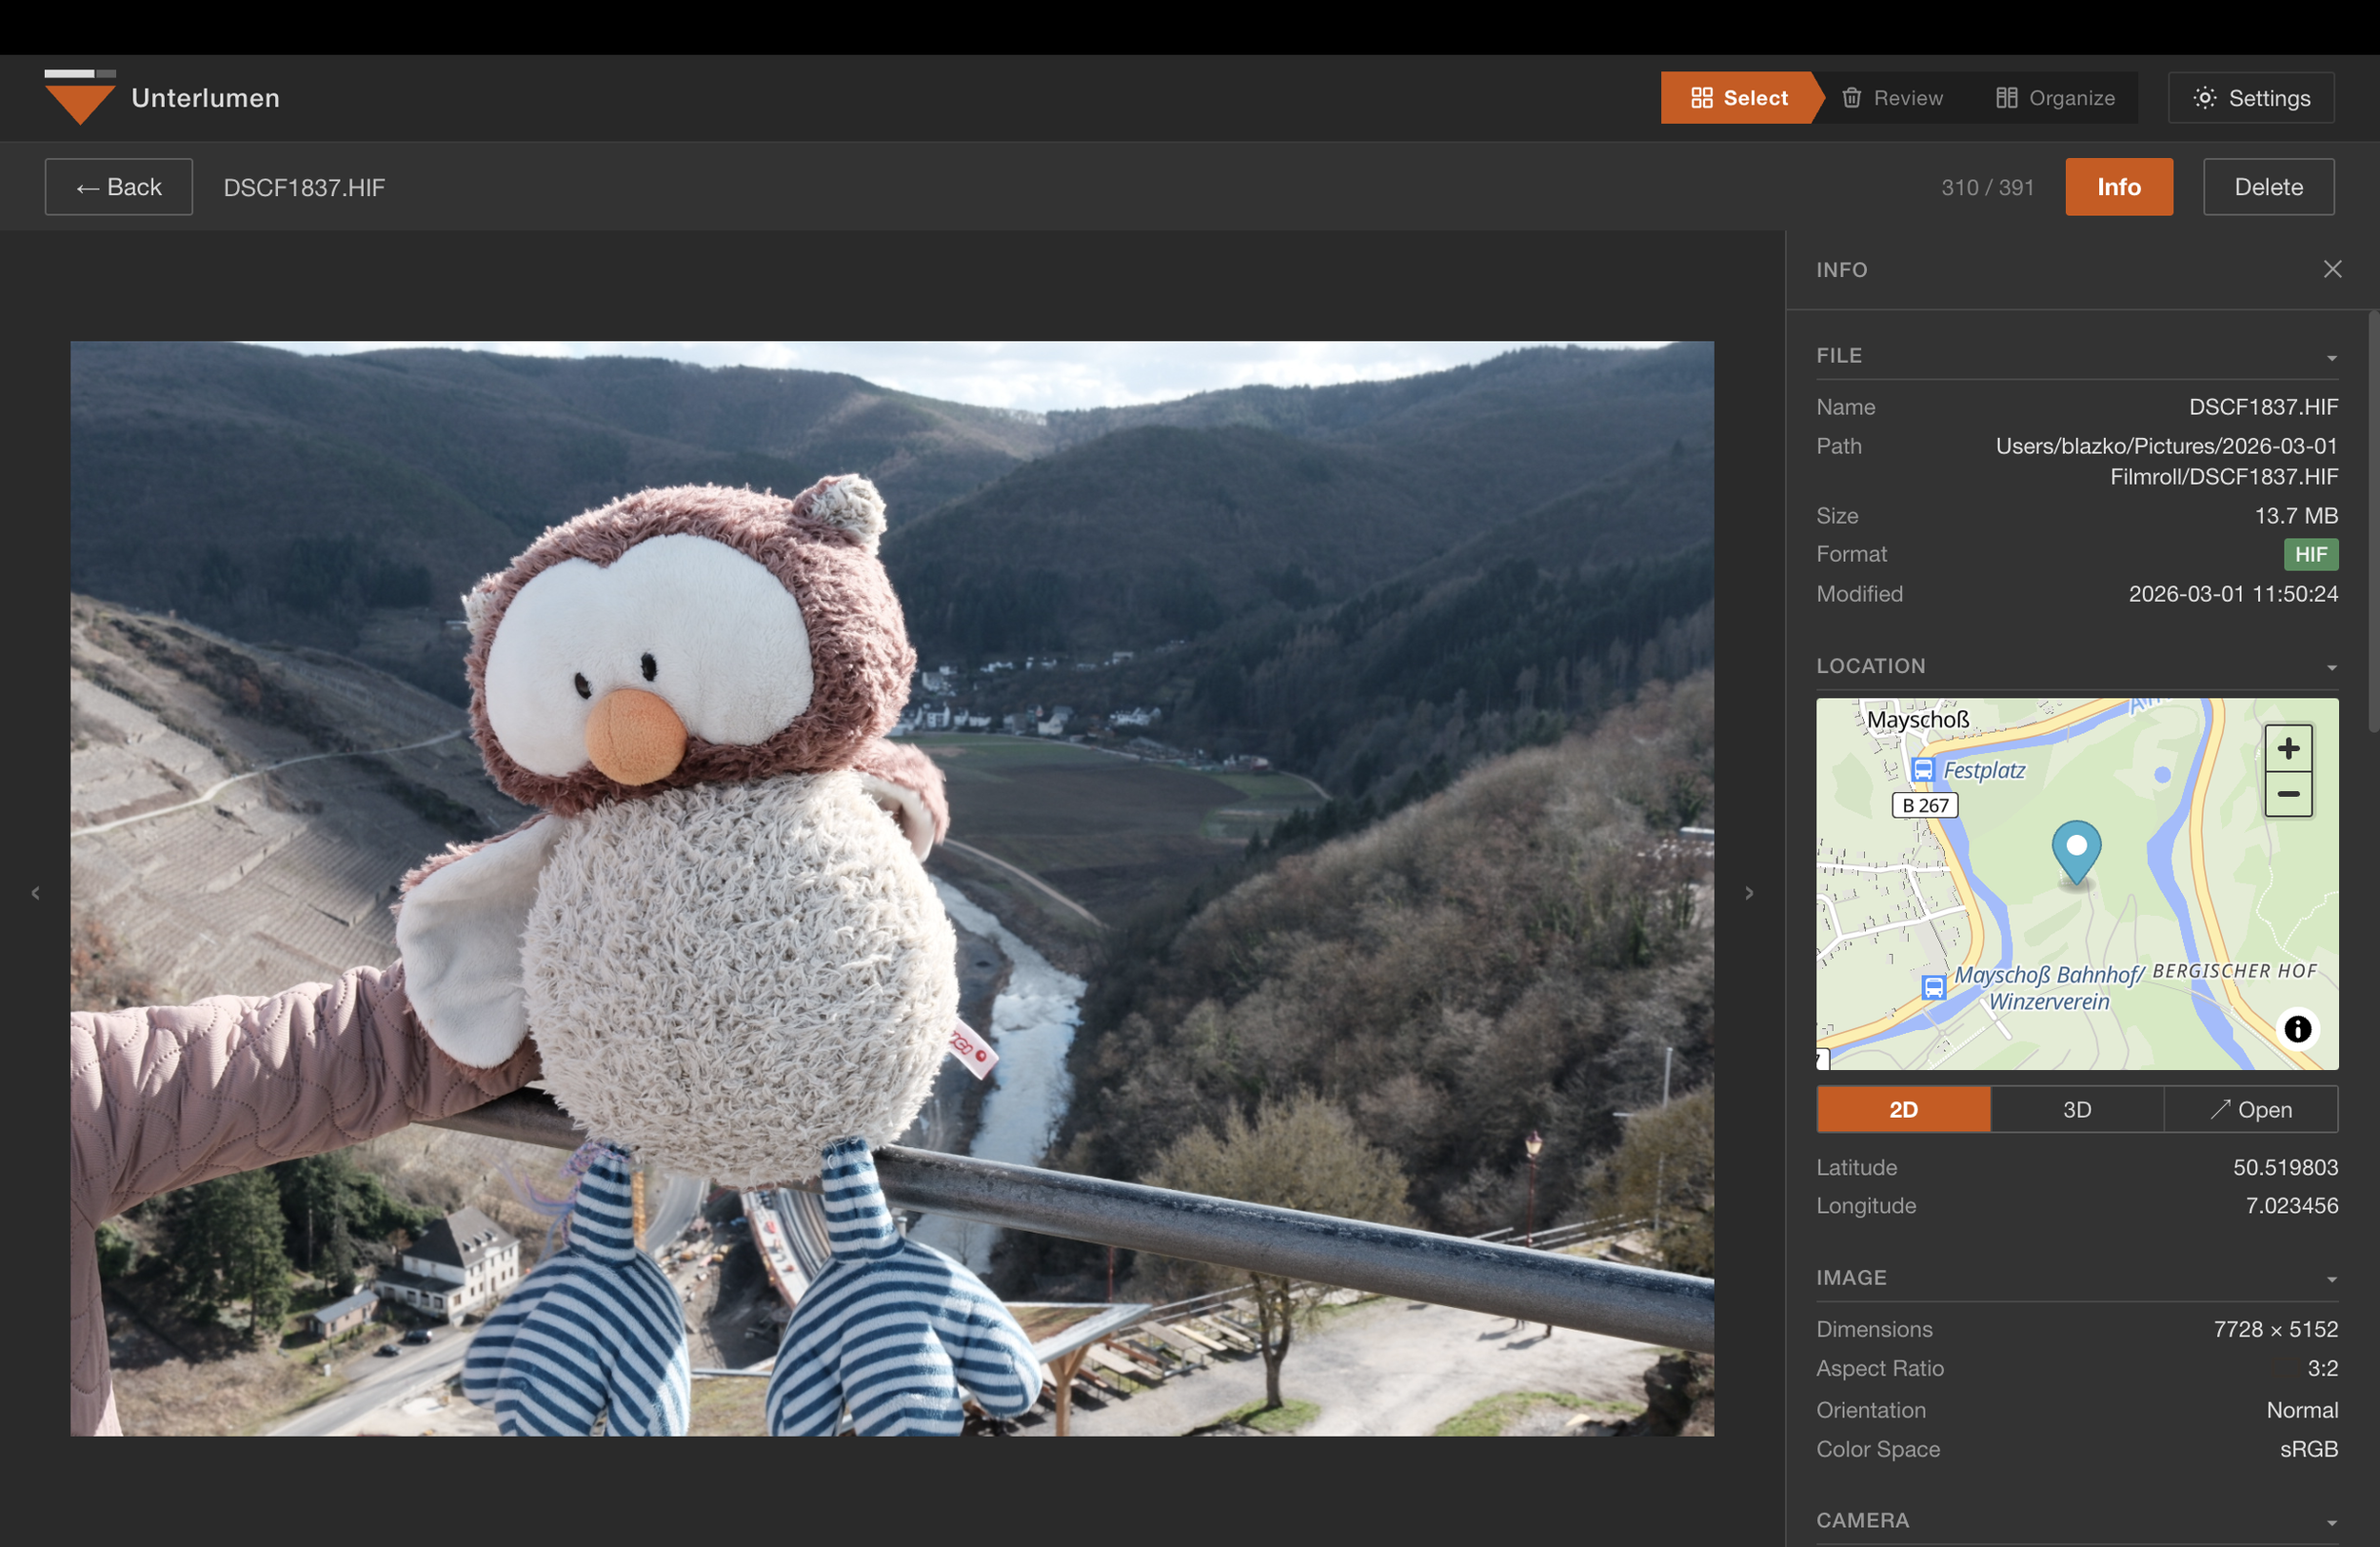Image resolution: width=2380 pixels, height=1547 pixels.
Task: Open the Review trash view
Action: 1893,97
